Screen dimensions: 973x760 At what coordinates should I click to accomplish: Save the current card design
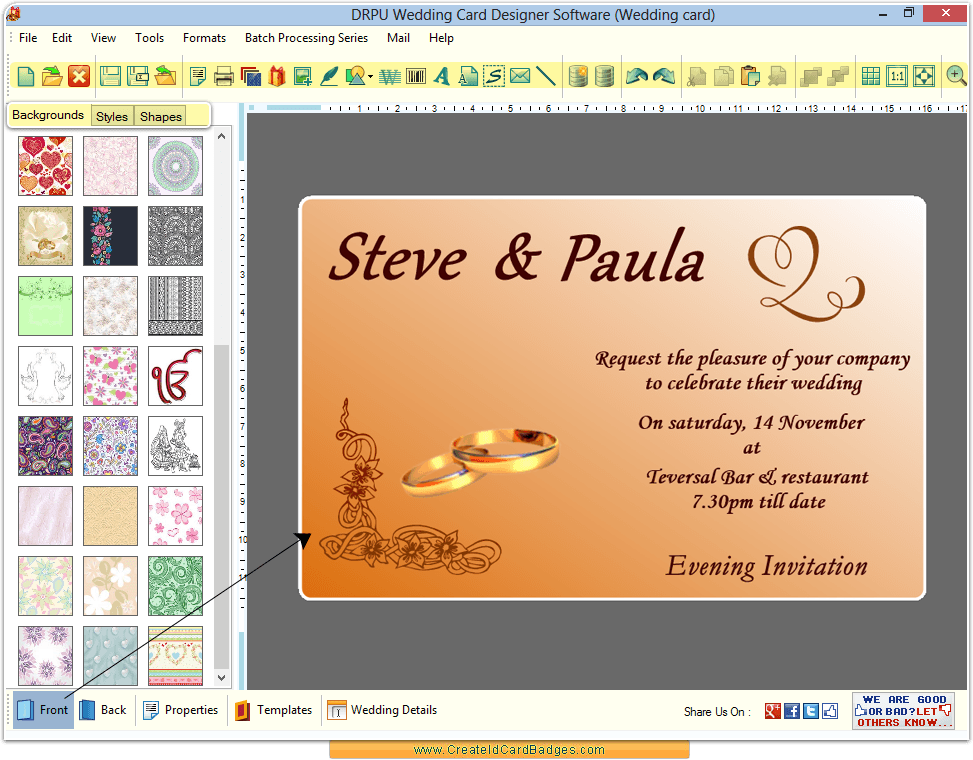(x=110, y=75)
